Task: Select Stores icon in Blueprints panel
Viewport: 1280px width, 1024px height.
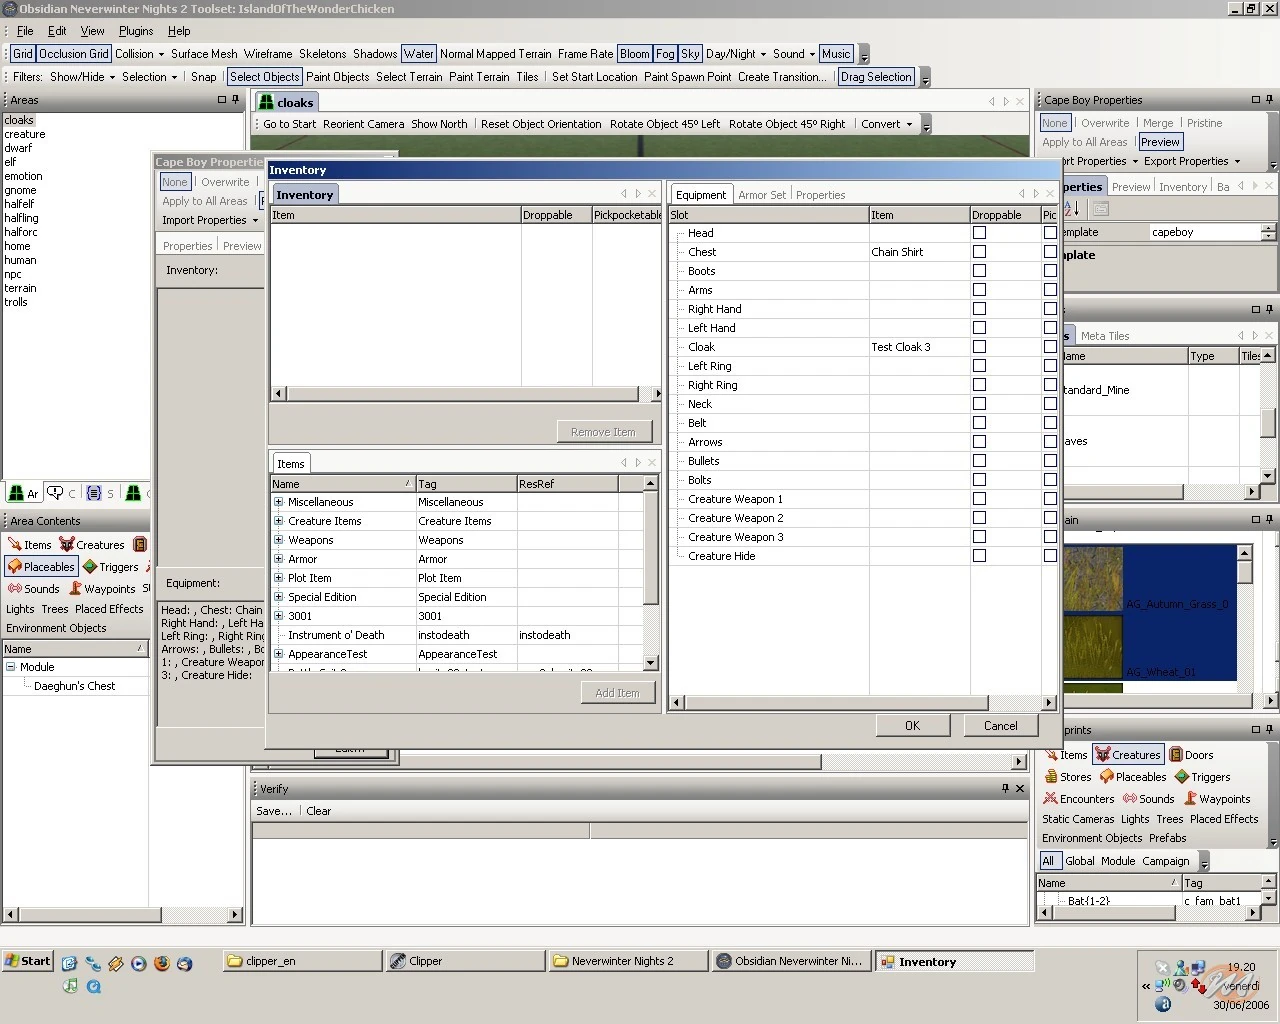Action: [x=1051, y=777]
